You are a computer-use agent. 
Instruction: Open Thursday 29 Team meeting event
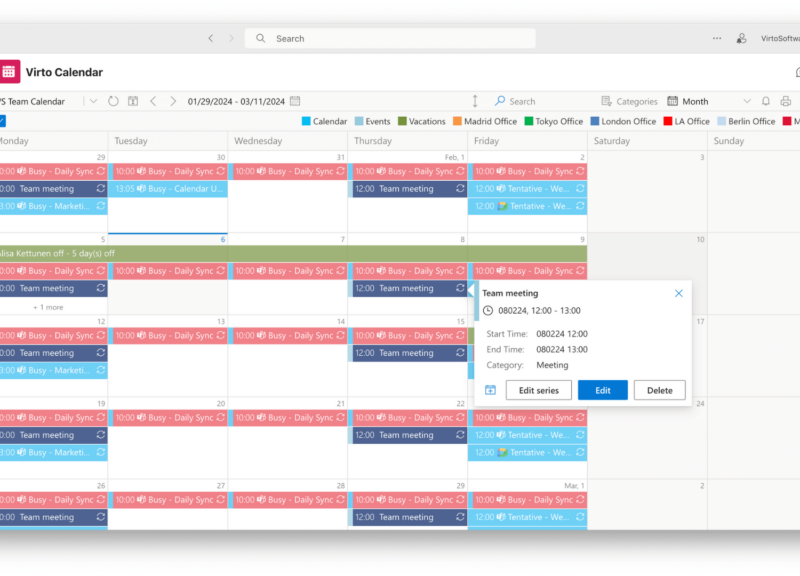pos(410,517)
